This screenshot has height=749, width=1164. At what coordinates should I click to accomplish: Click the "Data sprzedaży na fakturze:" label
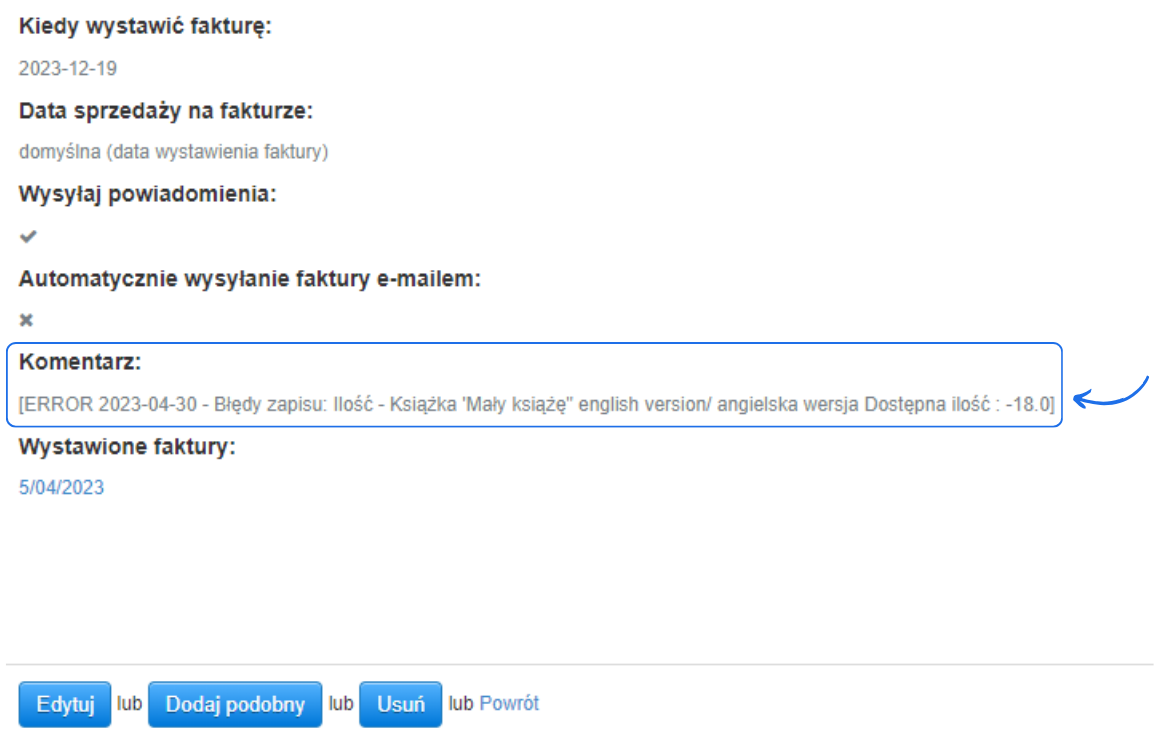[x=166, y=111]
